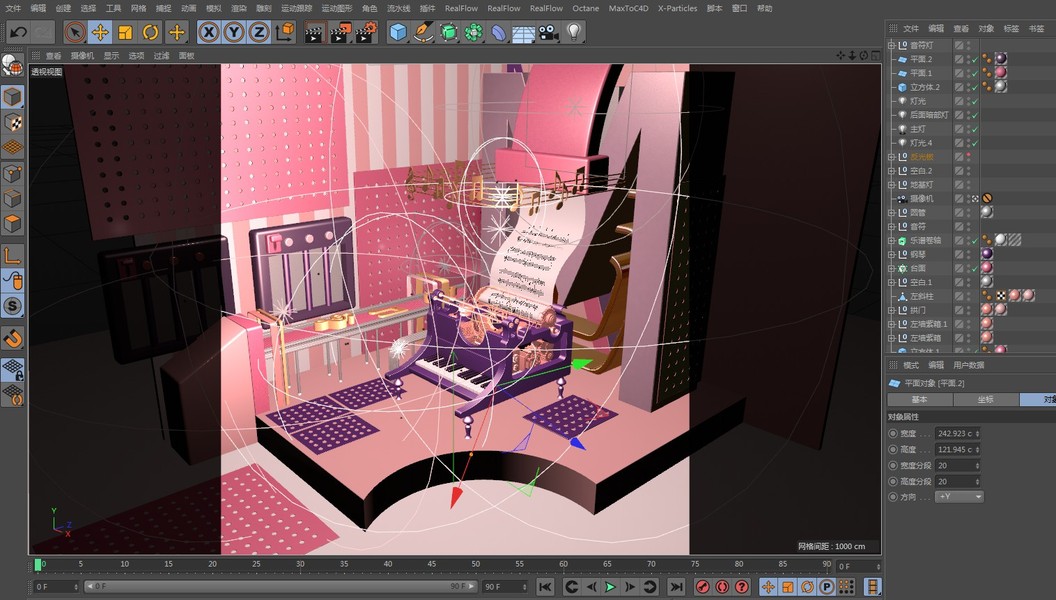
Task: Expand the 圆管 object group
Action: [892, 212]
